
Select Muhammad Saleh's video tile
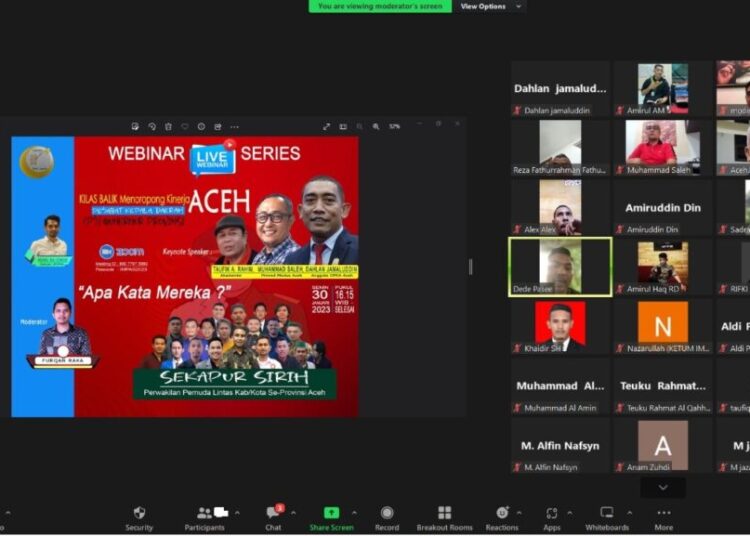[x=663, y=148]
